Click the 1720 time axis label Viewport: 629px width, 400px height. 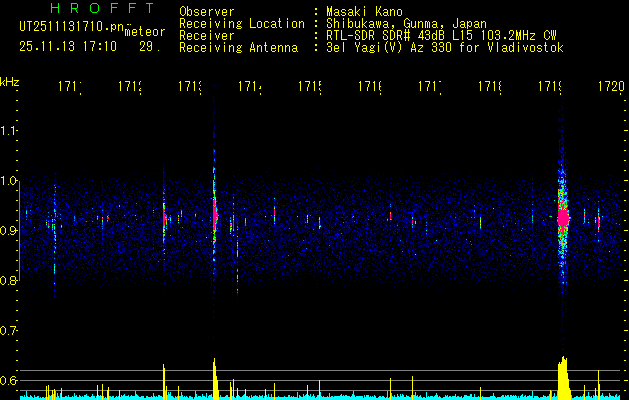(x=611, y=86)
